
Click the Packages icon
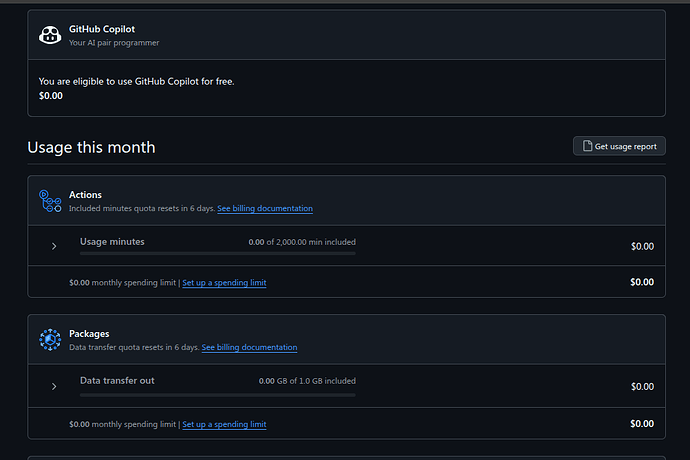pos(50,340)
